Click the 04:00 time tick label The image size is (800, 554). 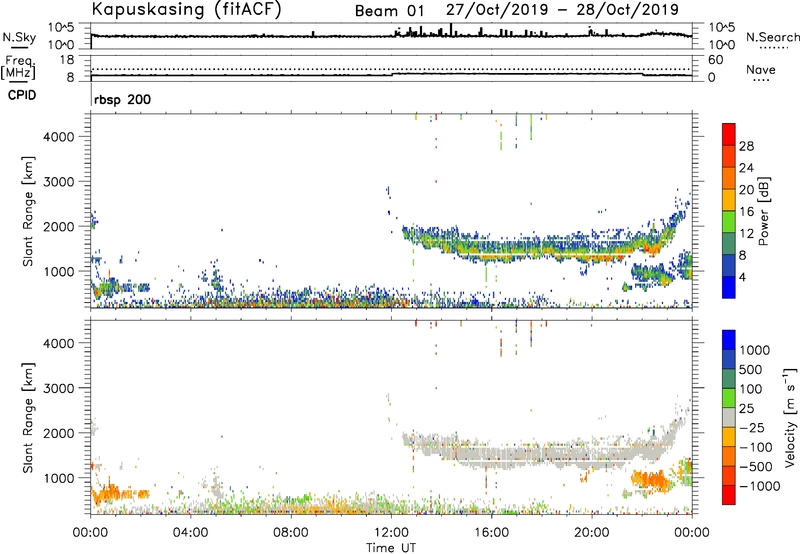point(190,533)
